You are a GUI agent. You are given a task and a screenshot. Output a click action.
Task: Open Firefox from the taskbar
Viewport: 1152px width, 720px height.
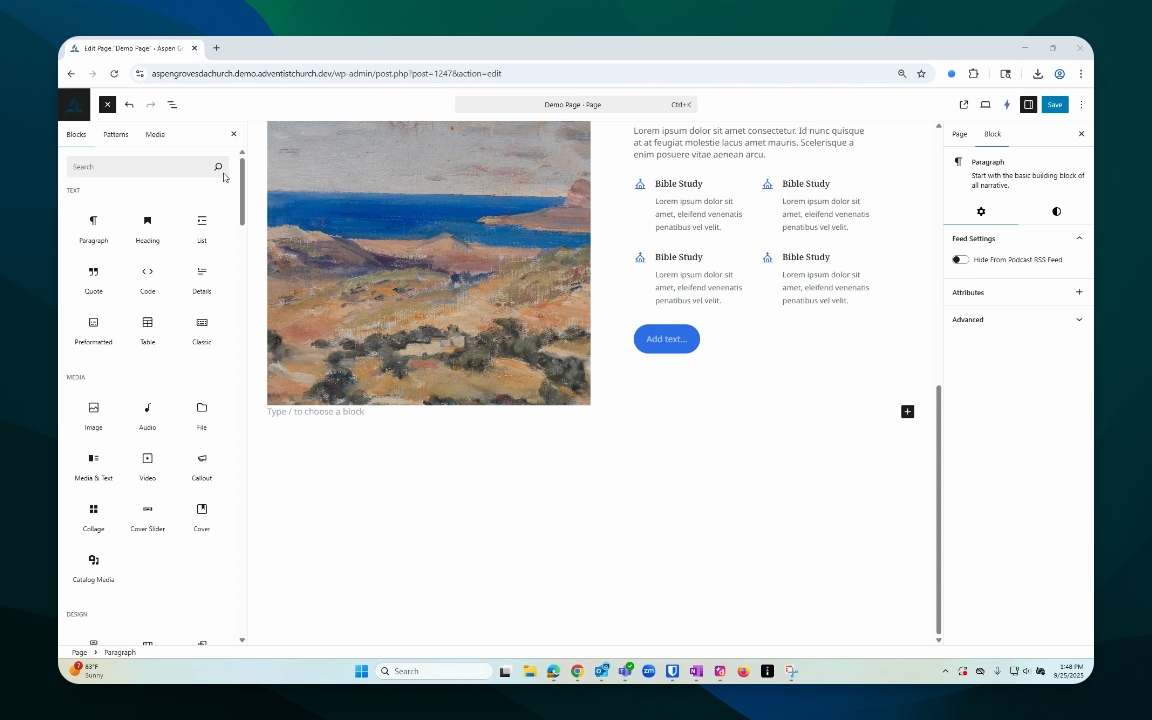click(x=744, y=671)
